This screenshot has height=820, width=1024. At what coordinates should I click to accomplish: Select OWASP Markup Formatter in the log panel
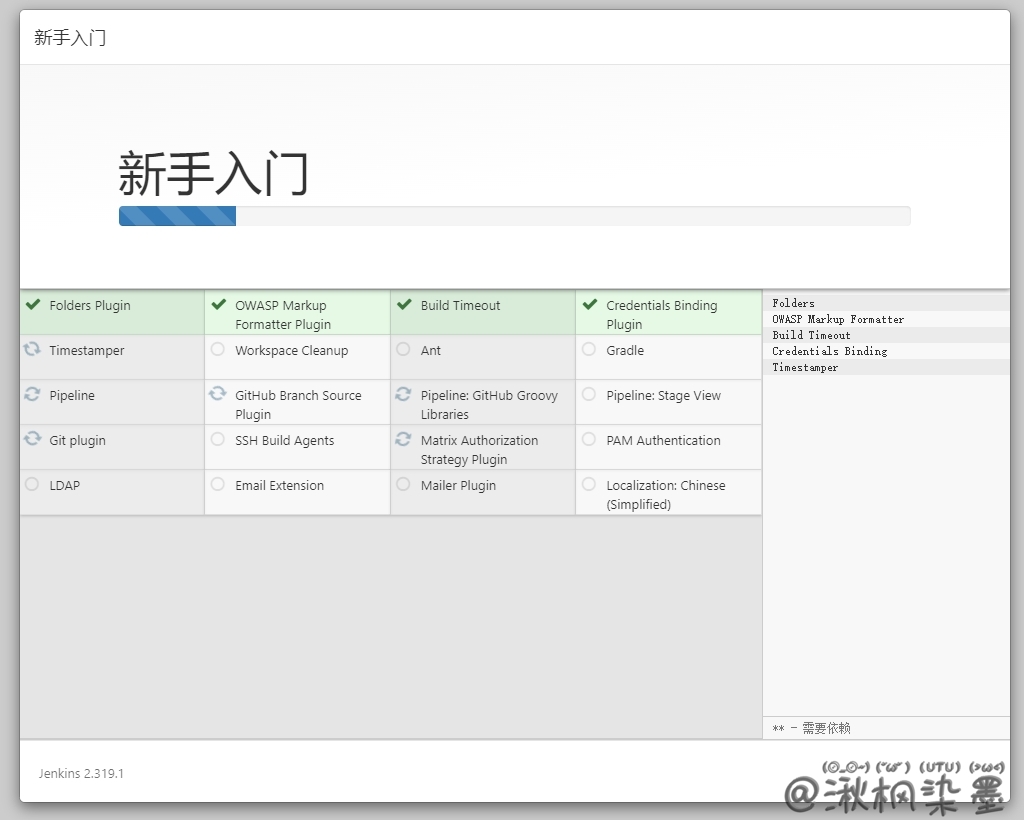pos(837,319)
